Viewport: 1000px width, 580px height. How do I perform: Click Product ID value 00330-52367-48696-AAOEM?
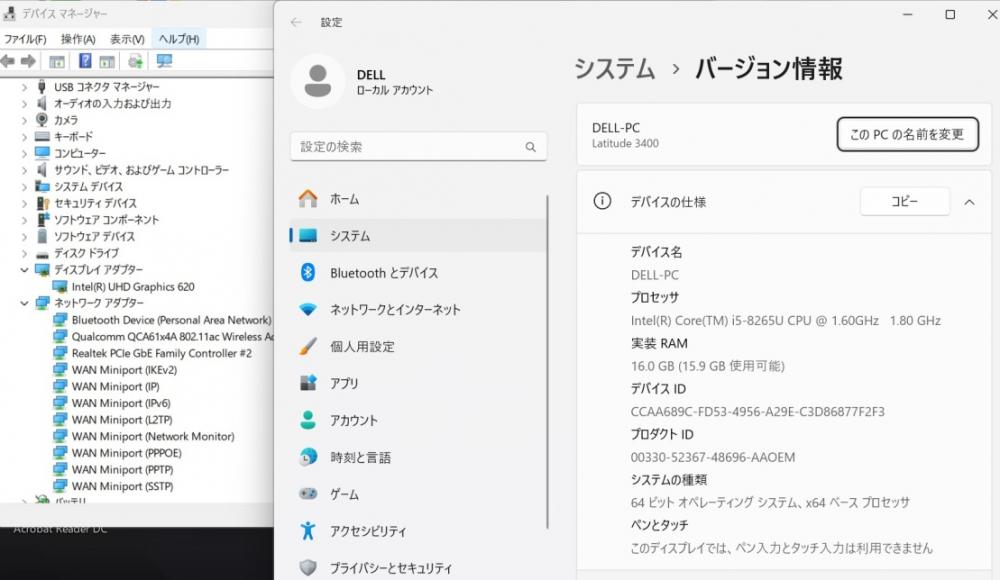pos(713,457)
